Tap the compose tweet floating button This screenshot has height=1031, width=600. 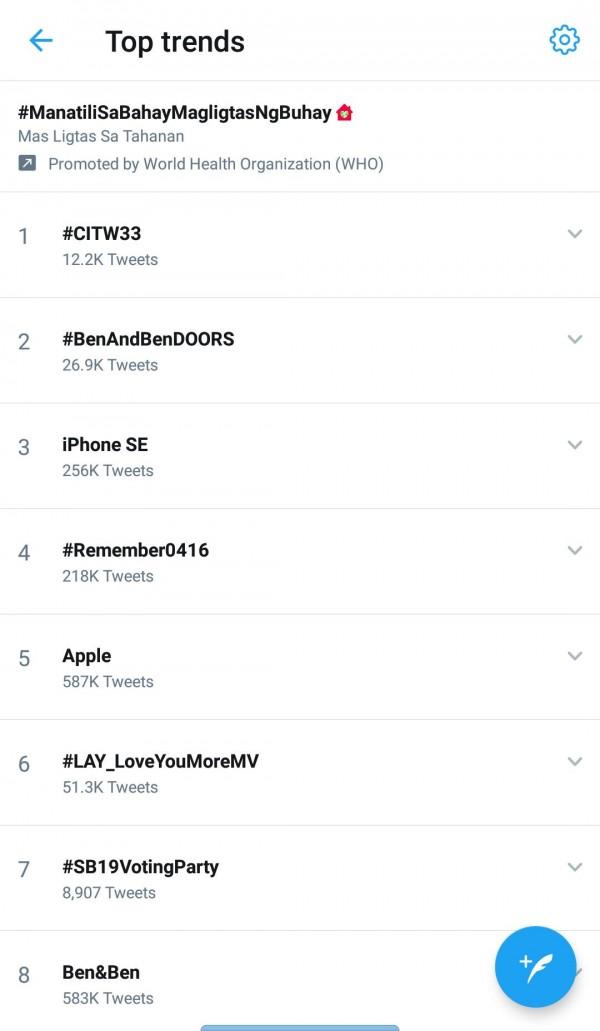tap(535, 966)
